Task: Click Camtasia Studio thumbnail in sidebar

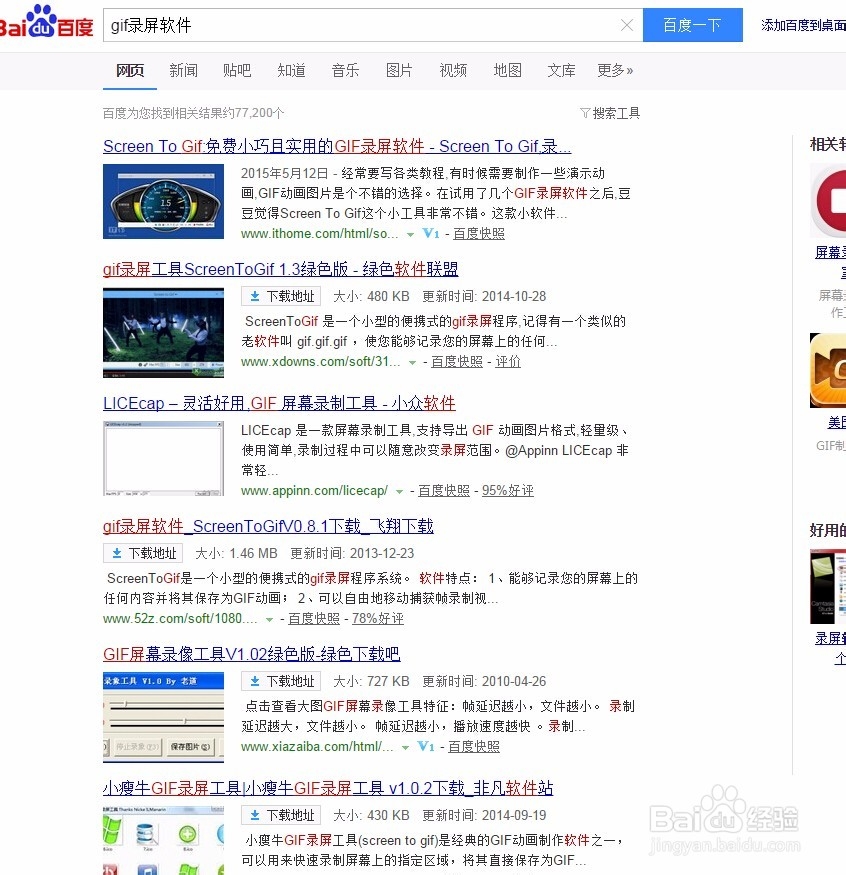Action: pos(828,586)
